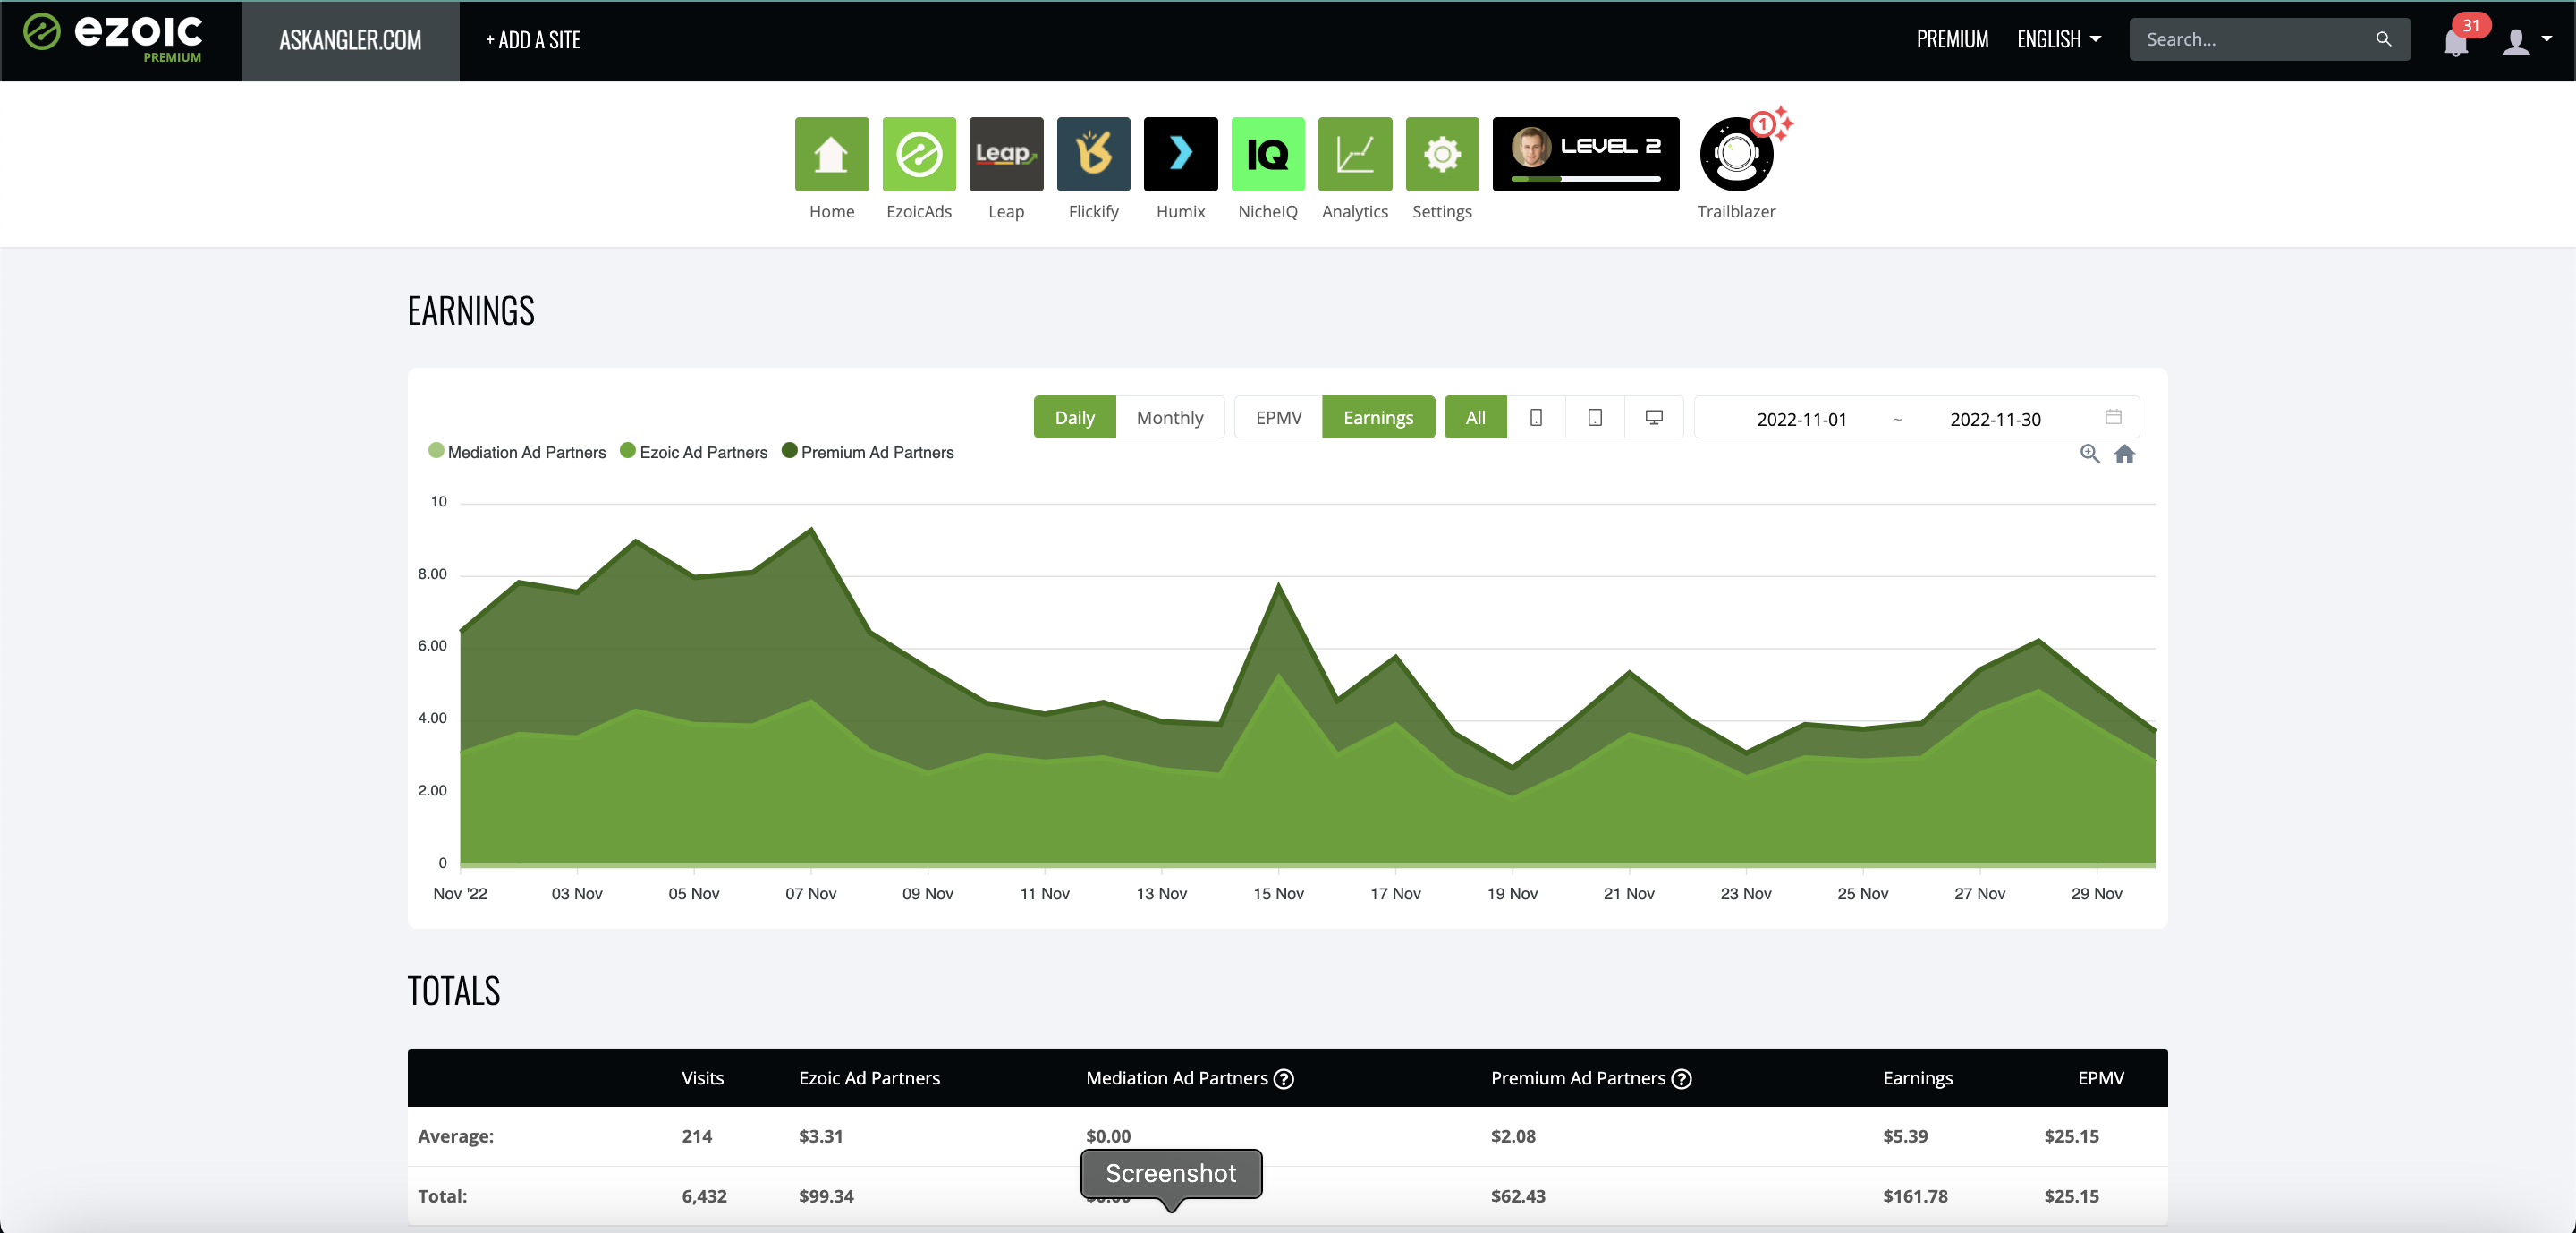
Task: Switch chart metric to EPMV
Action: tap(1279, 417)
